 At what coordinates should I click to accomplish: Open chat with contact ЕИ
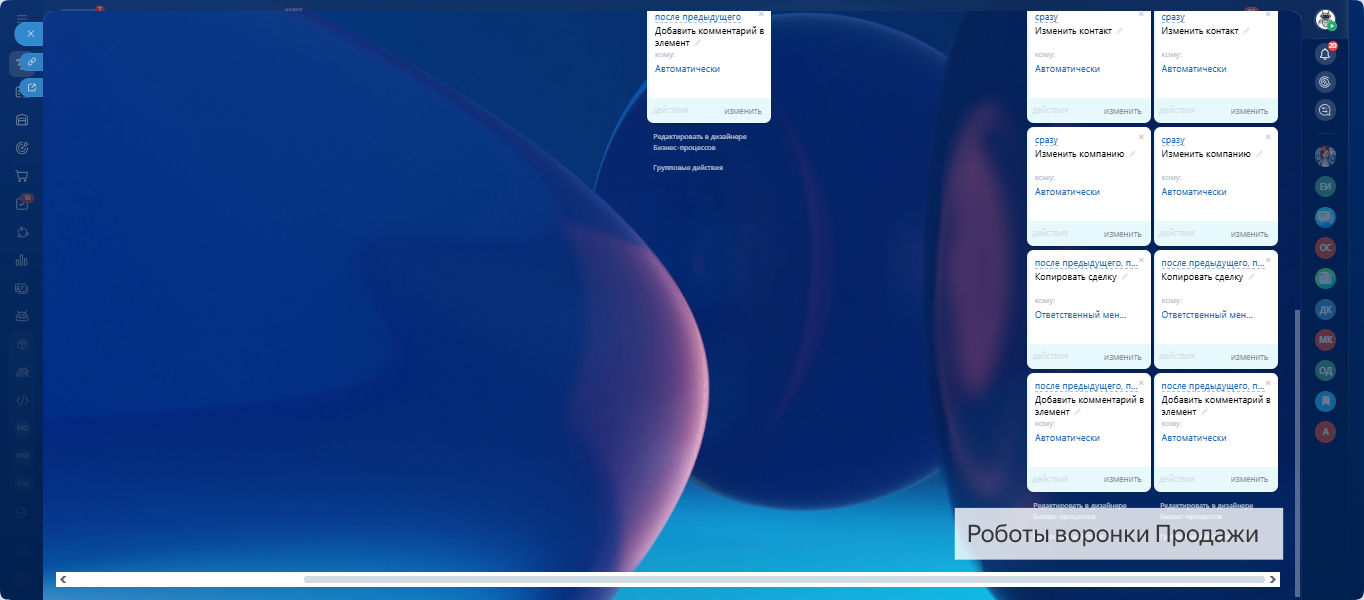[1326, 187]
